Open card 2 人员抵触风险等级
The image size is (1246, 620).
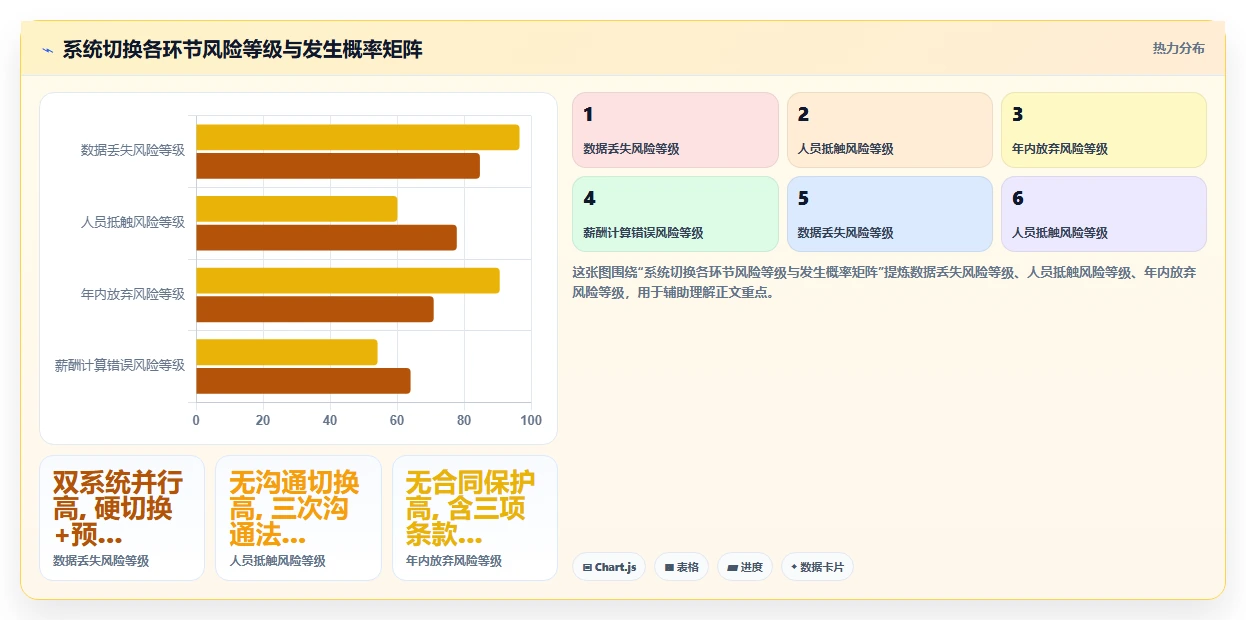pyautogui.click(x=889, y=130)
